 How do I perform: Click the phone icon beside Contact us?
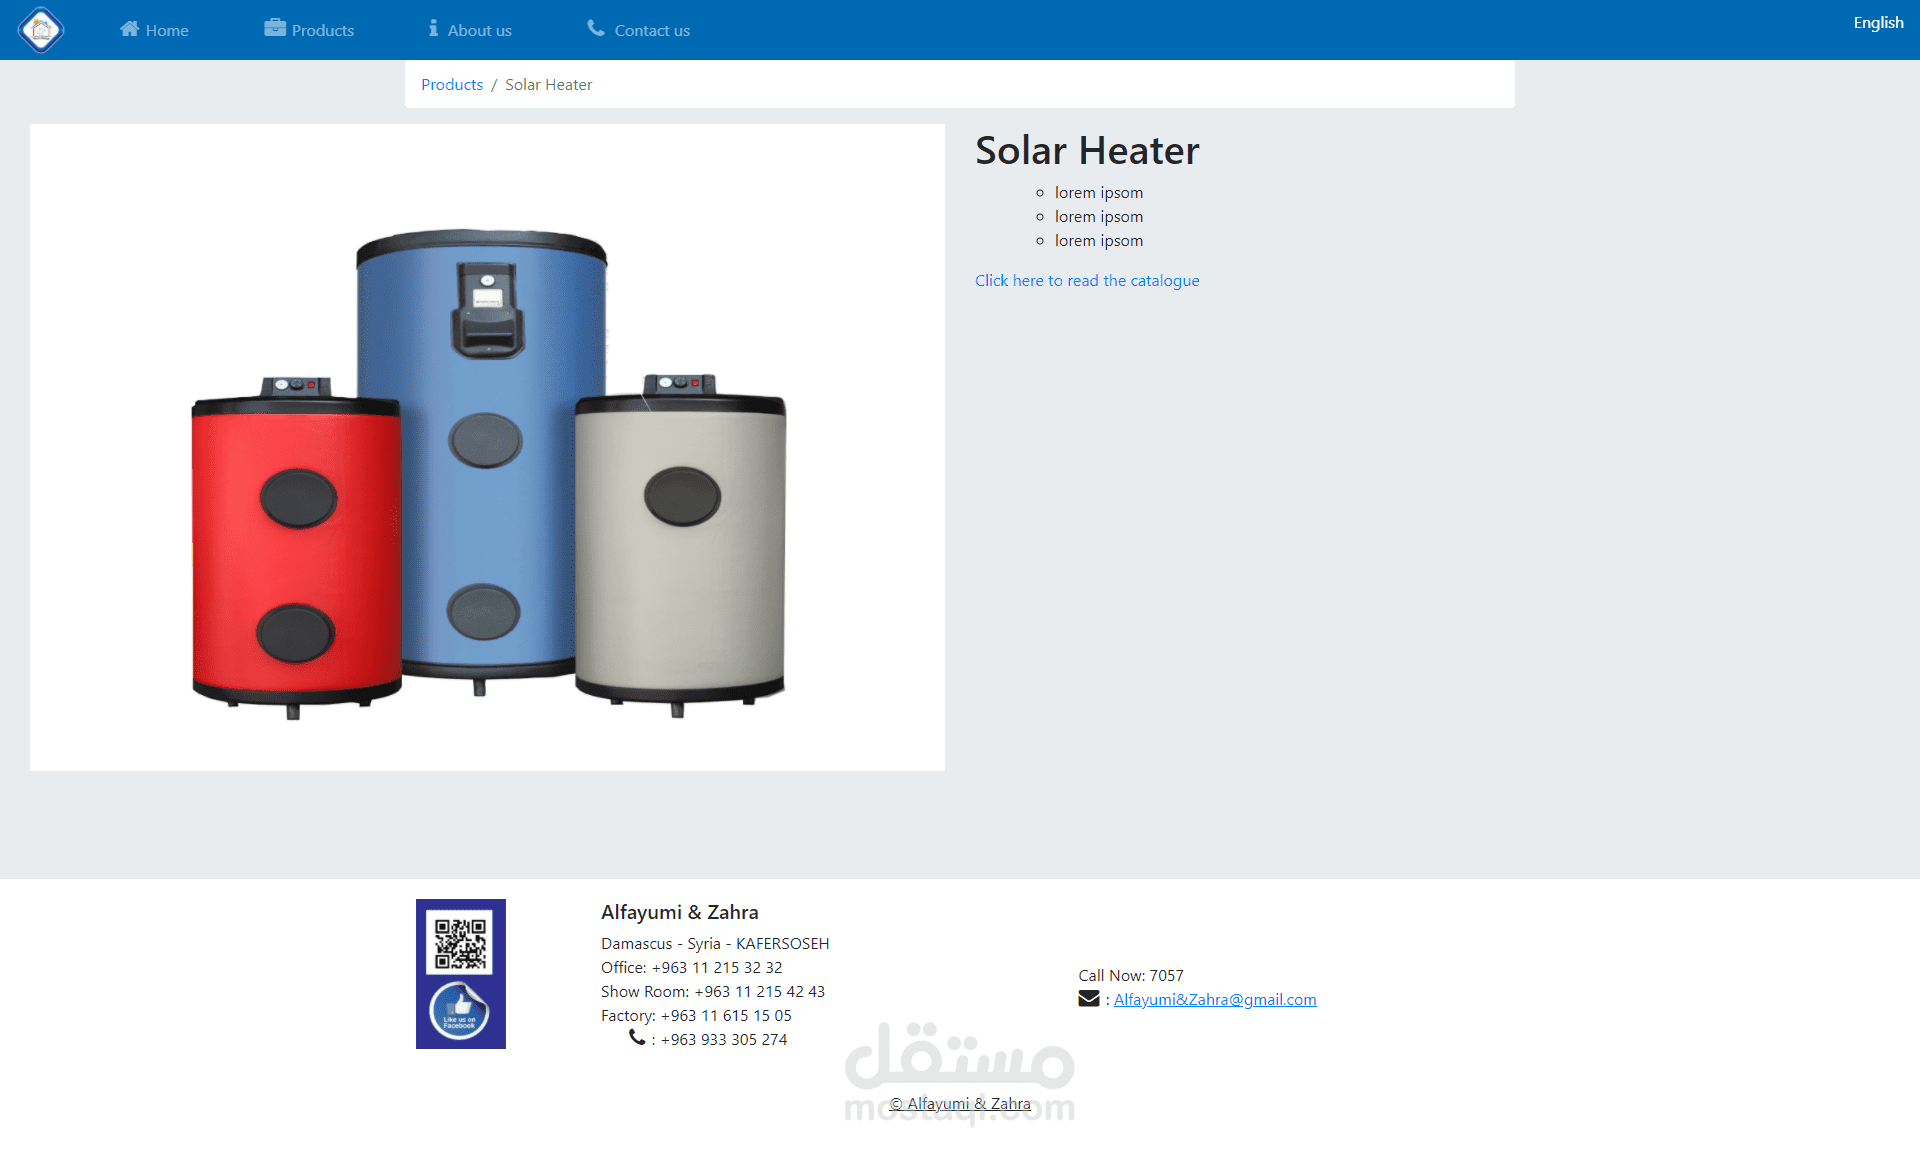click(x=596, y=28)
